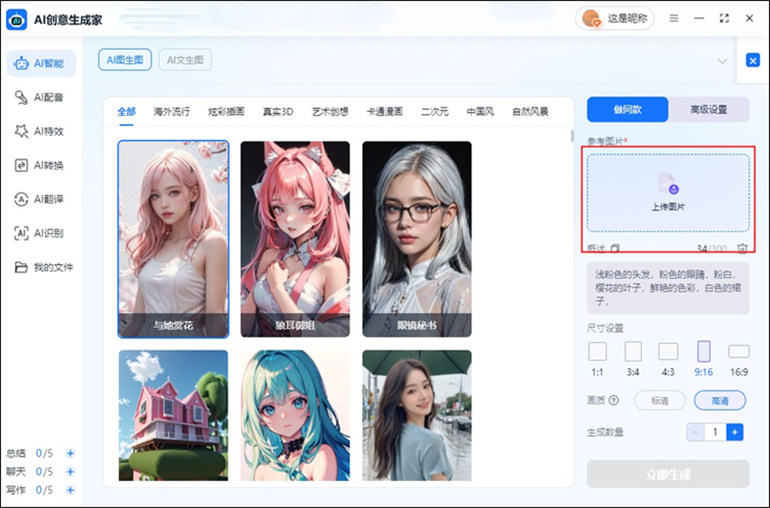The image size is (770, 508).
Task: Pick the blue-haired anime girl template
Action: (x=295, y=415)
